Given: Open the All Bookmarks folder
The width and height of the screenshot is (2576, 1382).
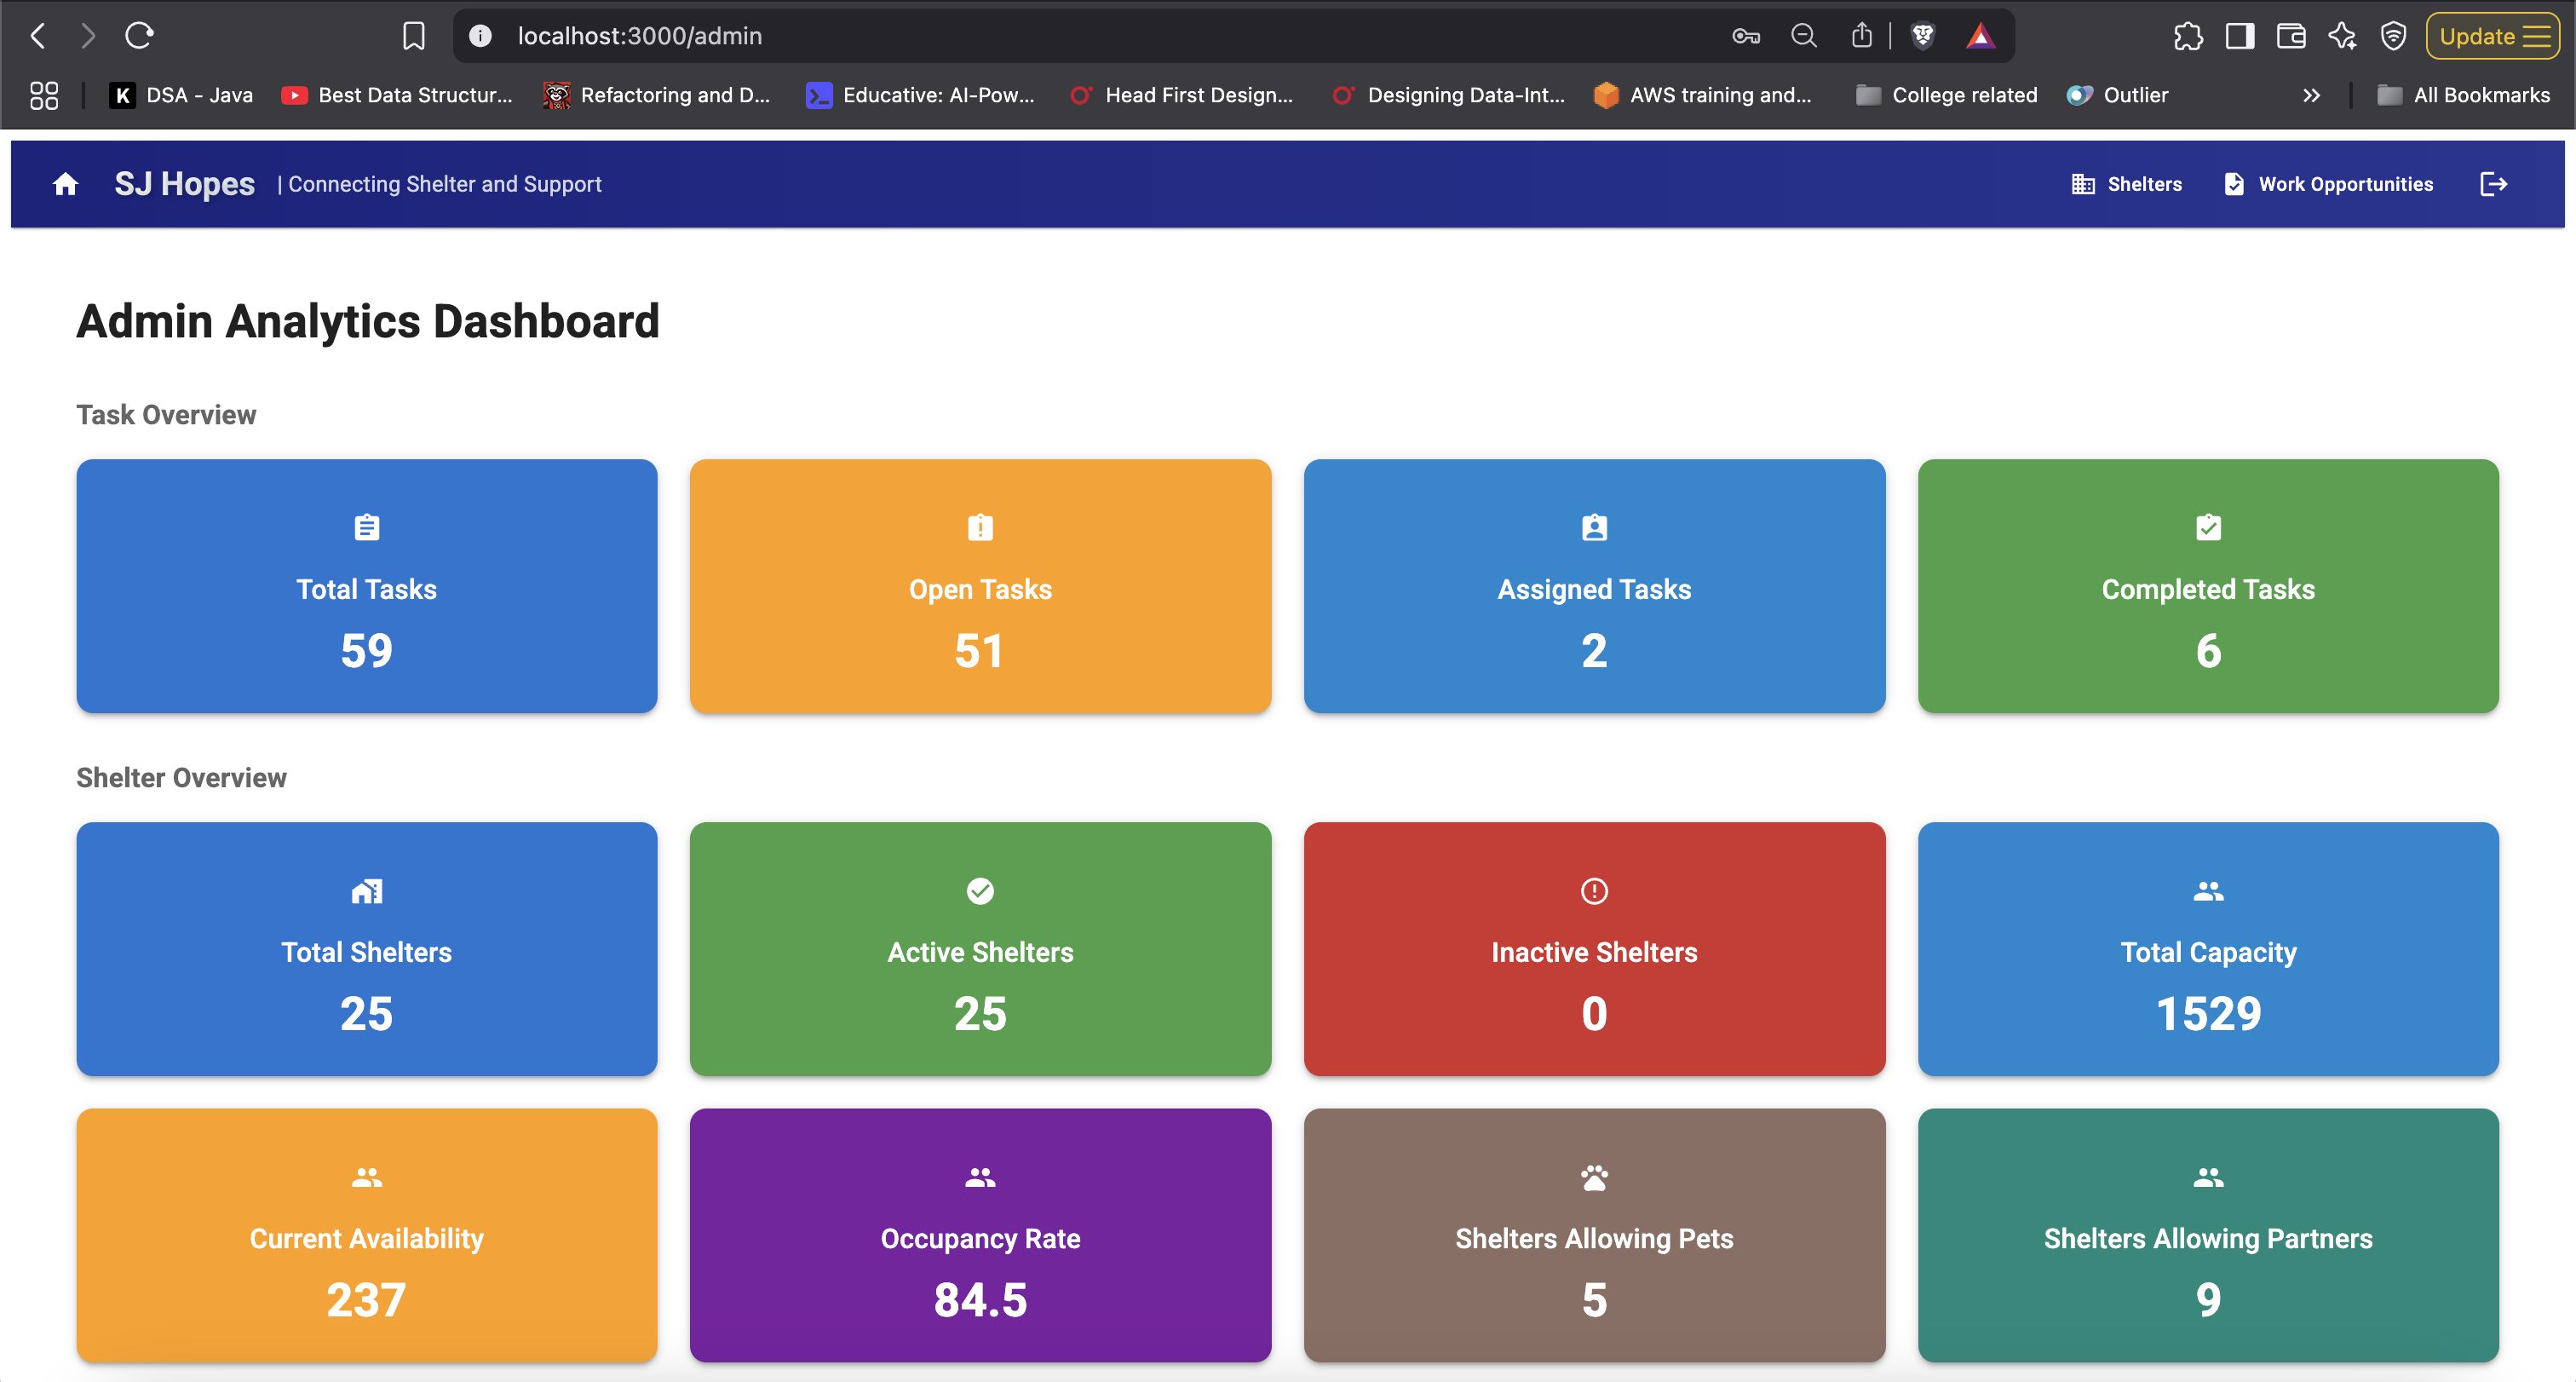Looking at the screenshot, I should pos(2463,95).
